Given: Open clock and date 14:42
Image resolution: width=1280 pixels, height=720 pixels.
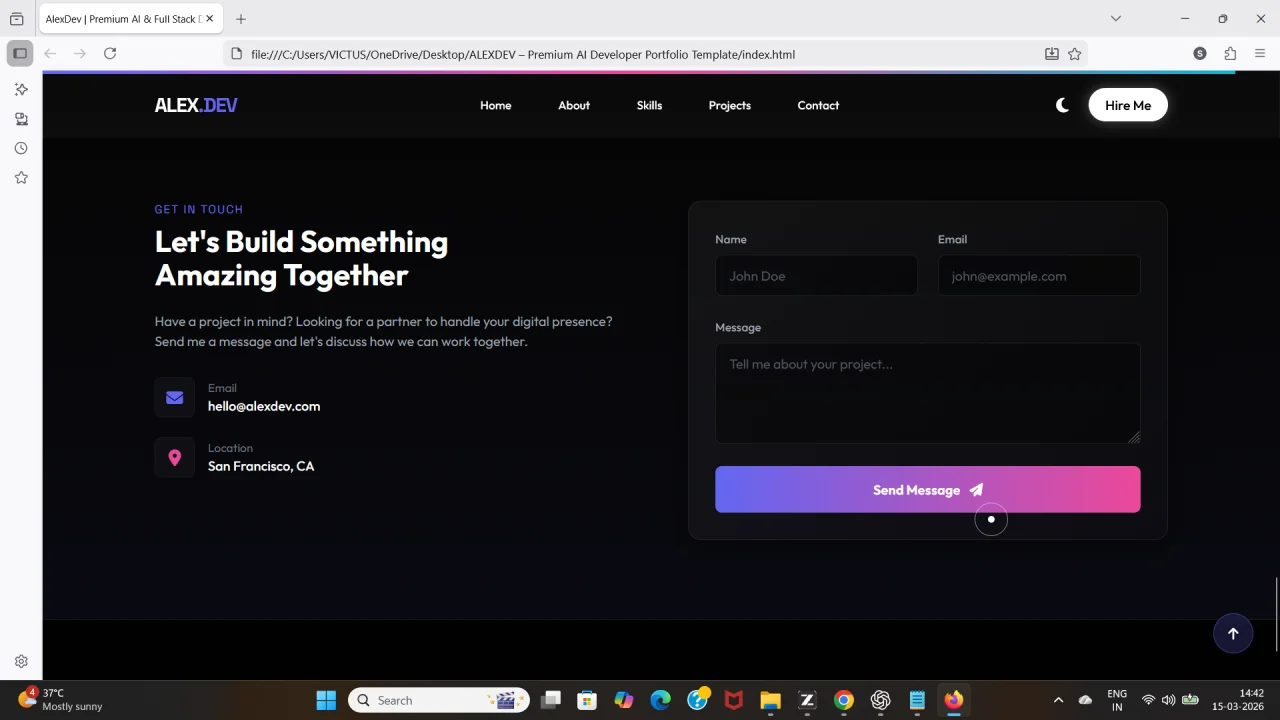Looking at the screenshot, I should pos(1238,700).
